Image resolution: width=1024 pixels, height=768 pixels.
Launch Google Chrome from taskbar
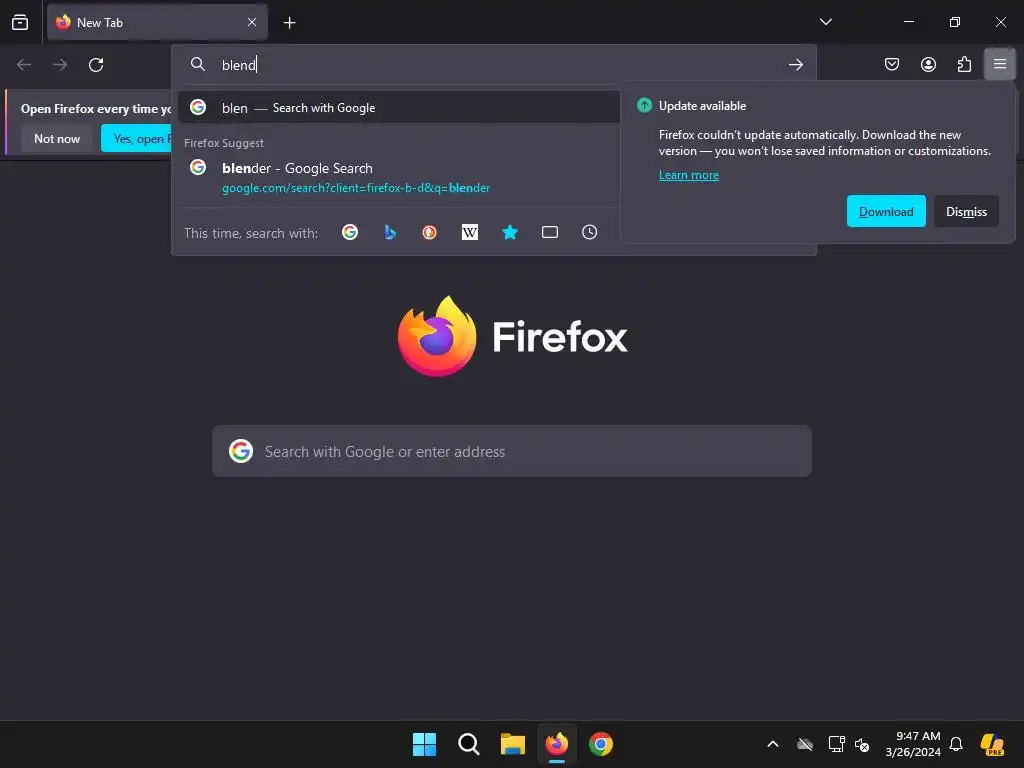point(601,744)
